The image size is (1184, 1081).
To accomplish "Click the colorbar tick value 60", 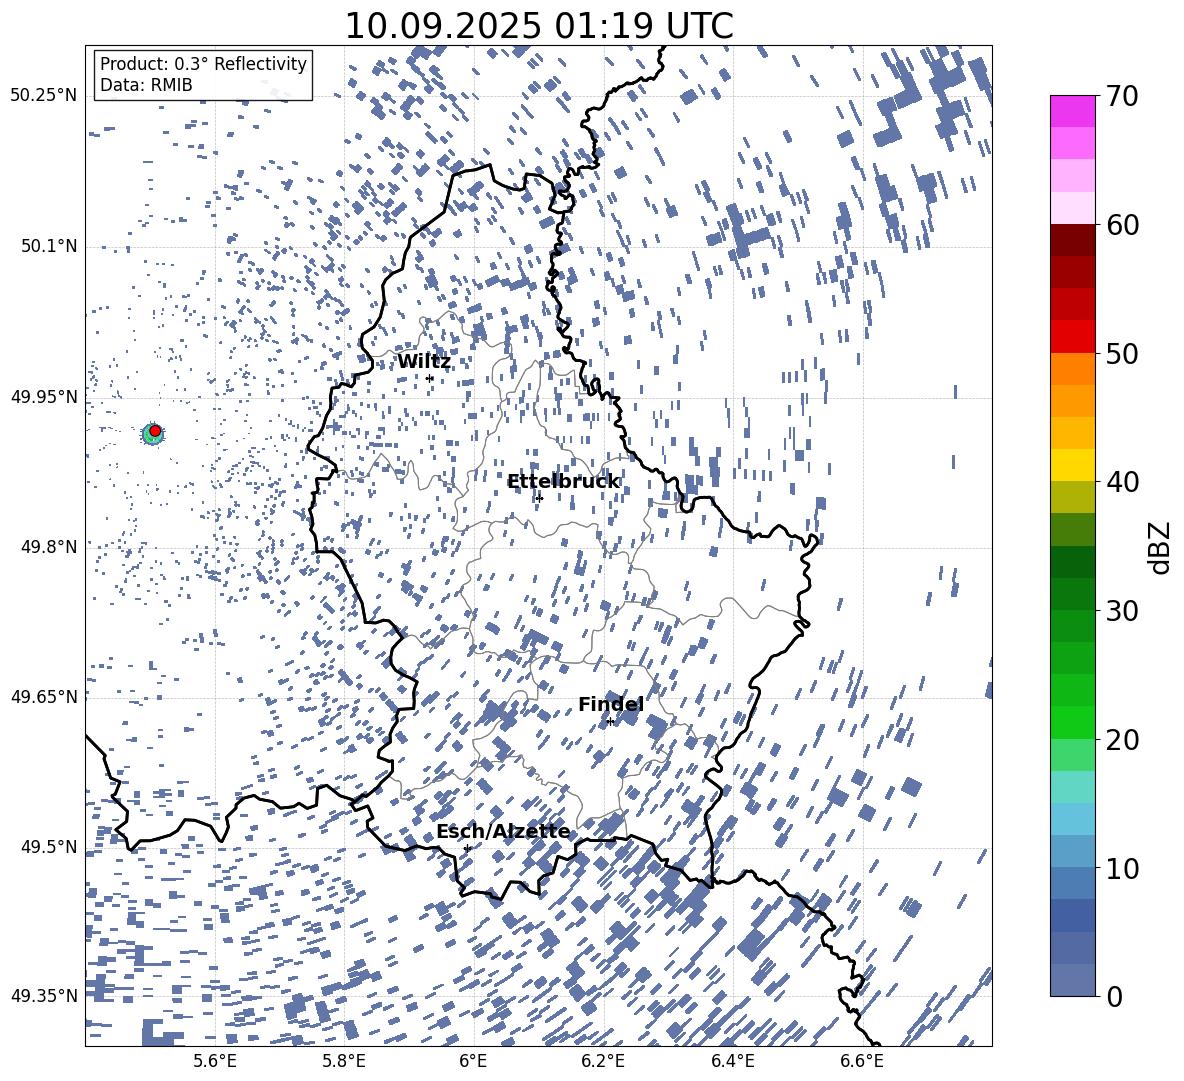I will click(x=1123, y=225).
